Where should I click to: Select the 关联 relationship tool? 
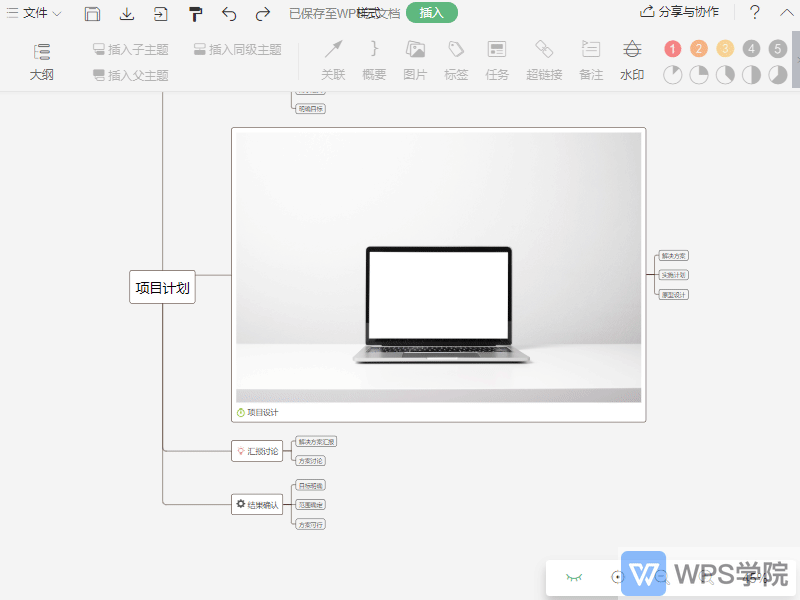click(x=333, y=61)
